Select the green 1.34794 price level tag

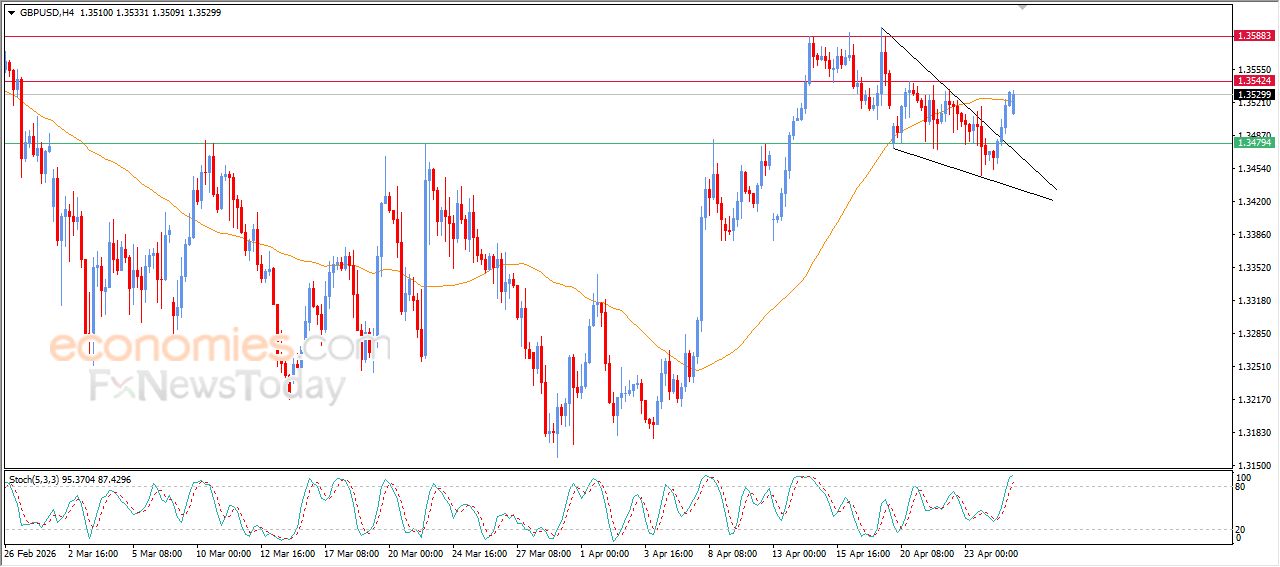tap(1254, 143)
